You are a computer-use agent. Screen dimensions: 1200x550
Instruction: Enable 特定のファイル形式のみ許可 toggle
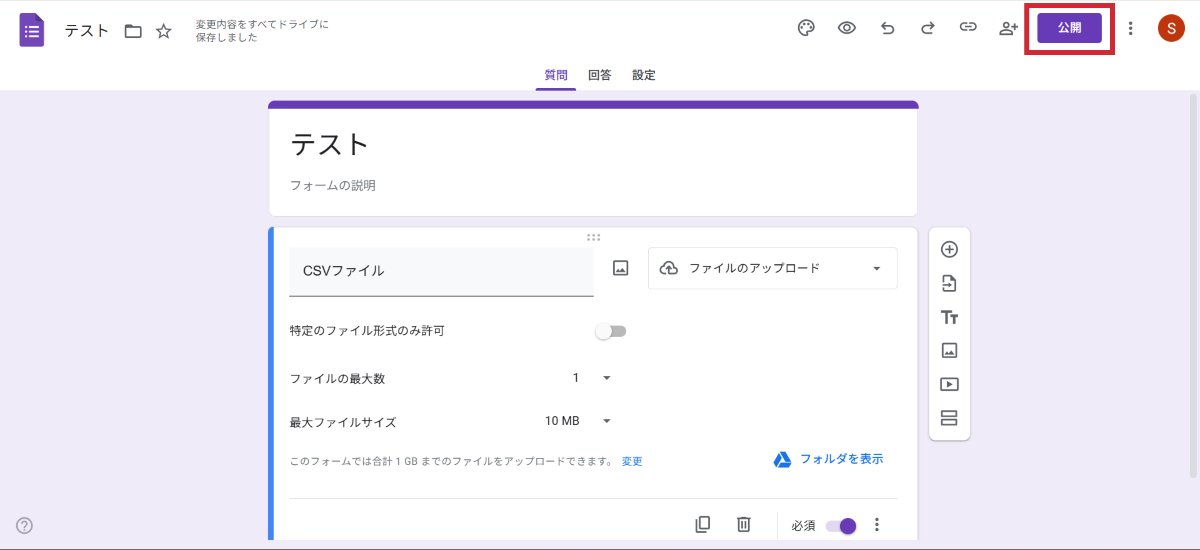[610, 331]
